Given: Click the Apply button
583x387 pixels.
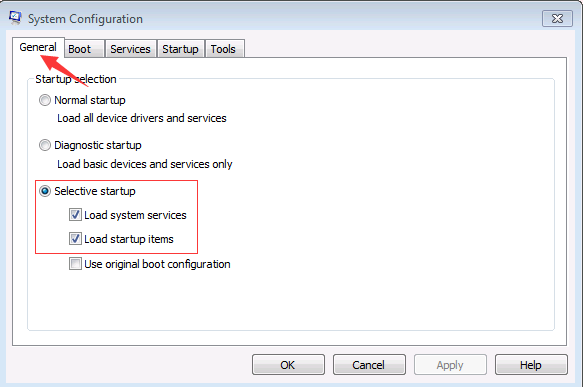Looking at the screenshot, I should [x=450, y=365].
